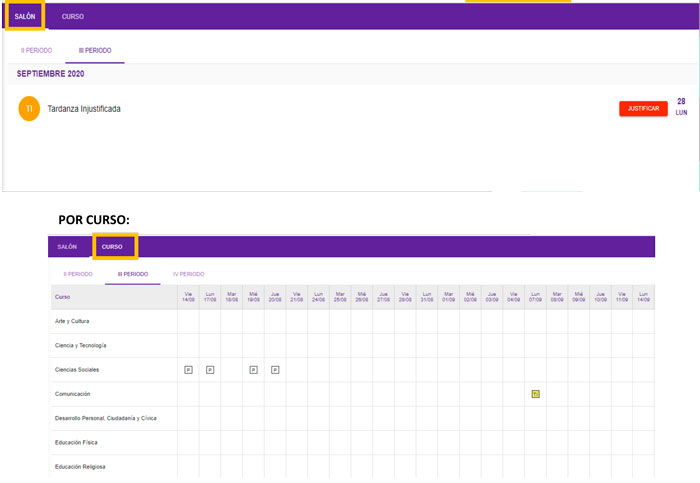The width and height of the screenshot is (700, 483).
Task: Click the P mark under Jue 20/08
Action: click(275, 370)
